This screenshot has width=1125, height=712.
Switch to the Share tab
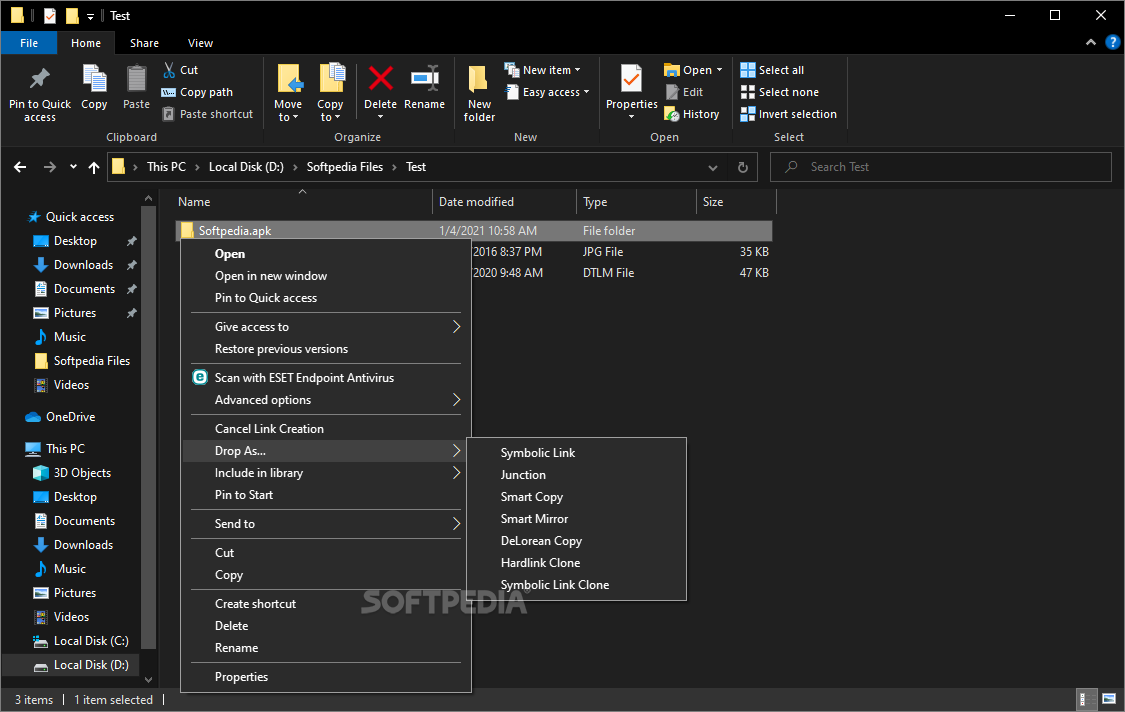pos(144,43)
